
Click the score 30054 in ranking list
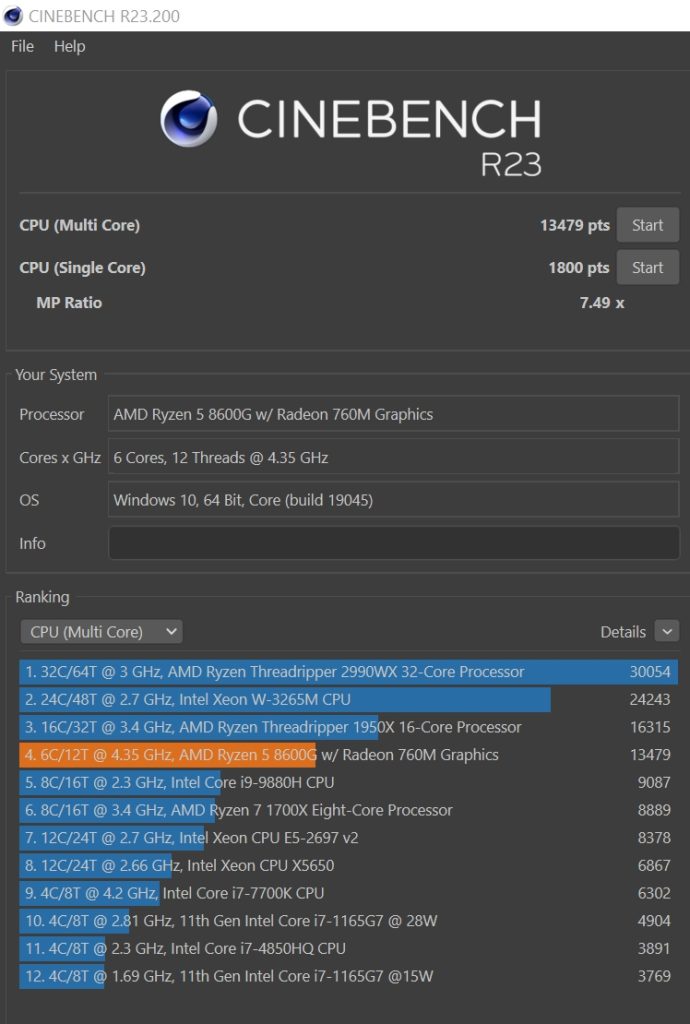pyautogui.click(x=650, y=672)
